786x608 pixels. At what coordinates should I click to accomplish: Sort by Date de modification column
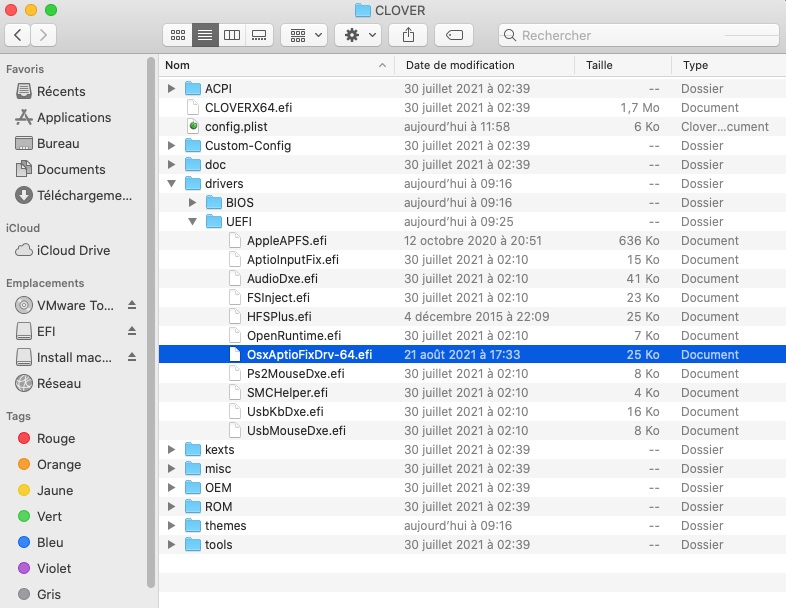(484, 65)
